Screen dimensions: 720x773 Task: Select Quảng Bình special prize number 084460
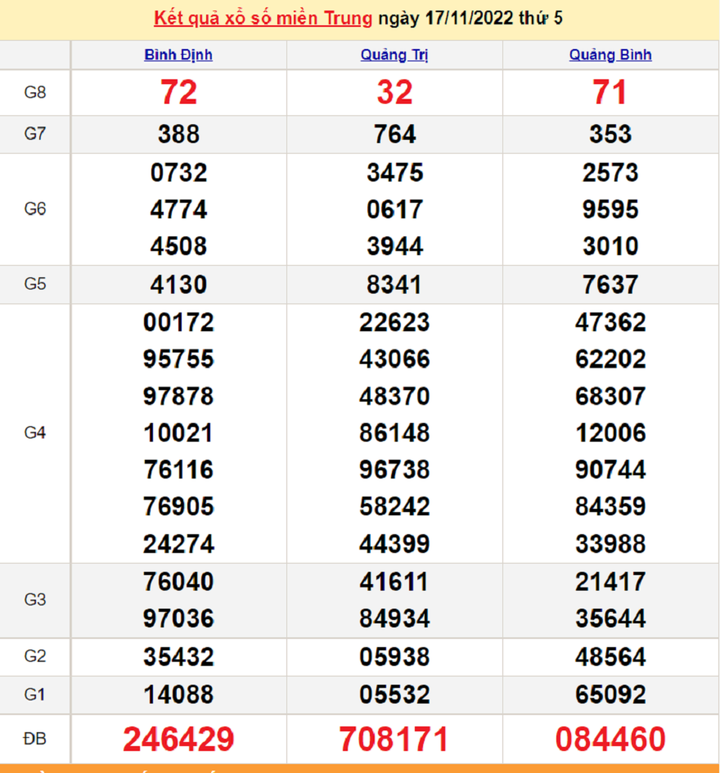(610, 739)
